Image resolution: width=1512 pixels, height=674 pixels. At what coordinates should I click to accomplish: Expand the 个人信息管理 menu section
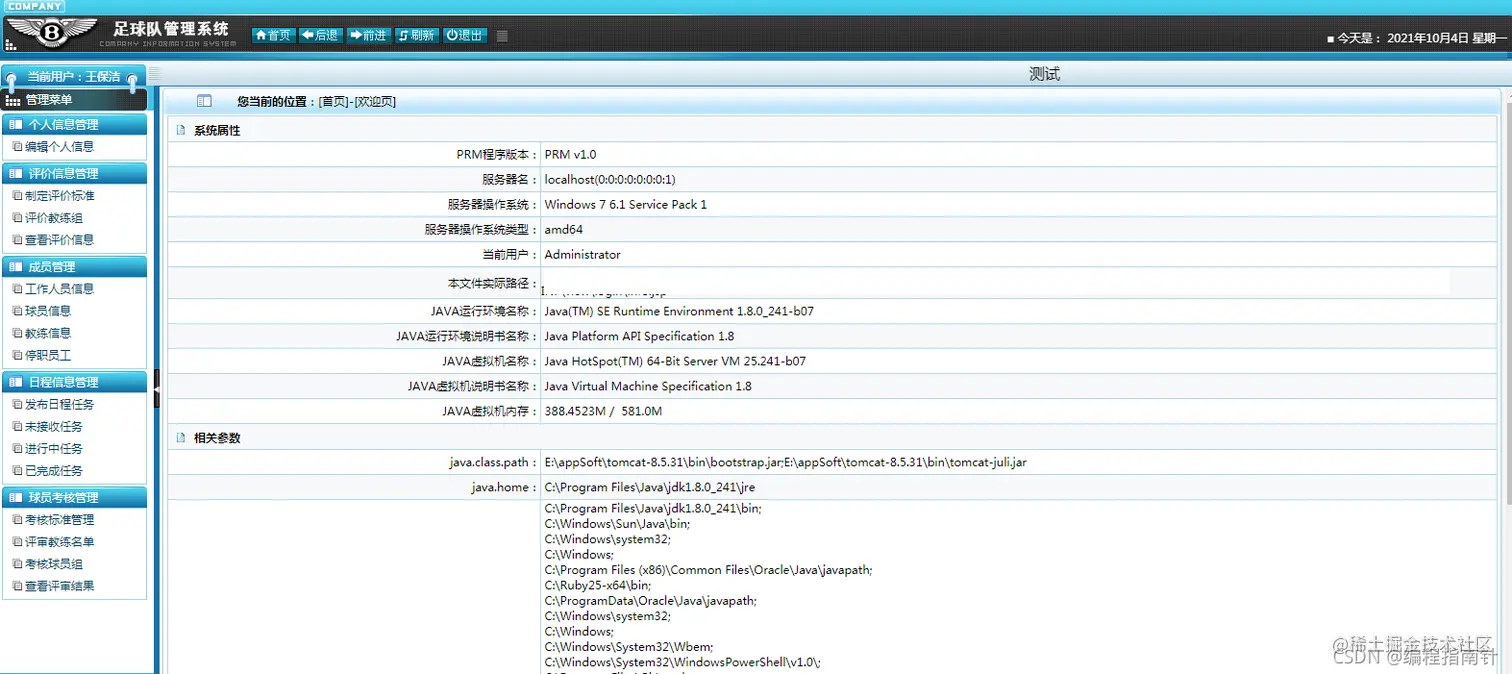pyautogui.click(x=75, y=124)
